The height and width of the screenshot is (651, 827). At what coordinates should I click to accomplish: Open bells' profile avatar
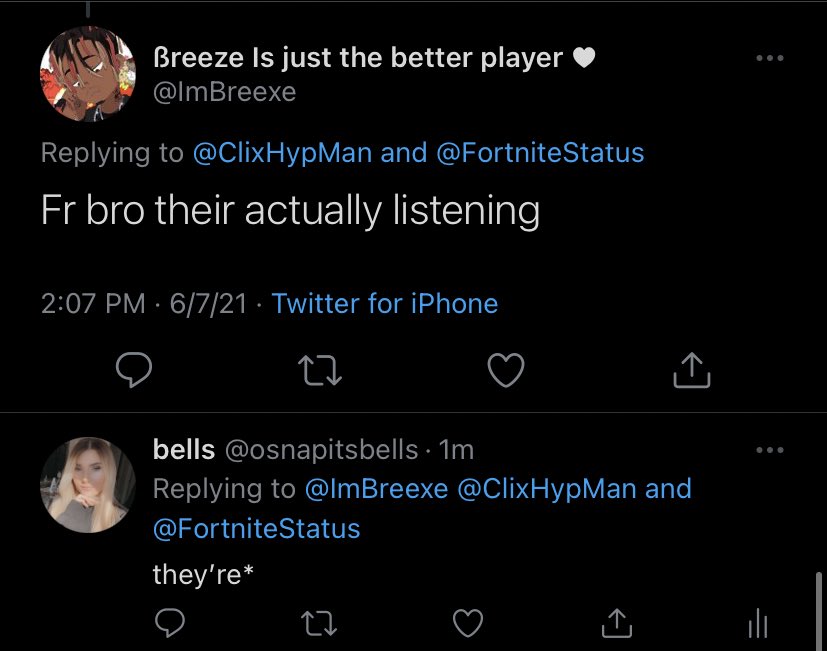coord(87,484)
